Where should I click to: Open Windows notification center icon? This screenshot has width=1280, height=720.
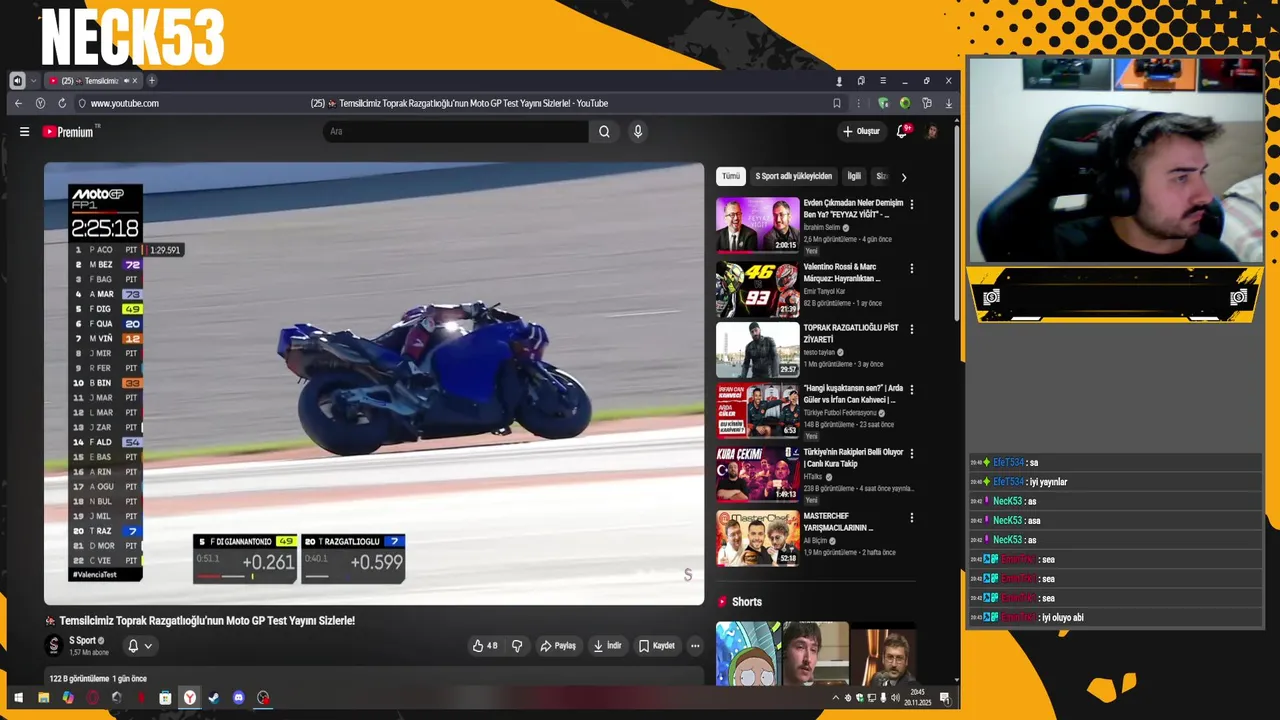point(944,698)
